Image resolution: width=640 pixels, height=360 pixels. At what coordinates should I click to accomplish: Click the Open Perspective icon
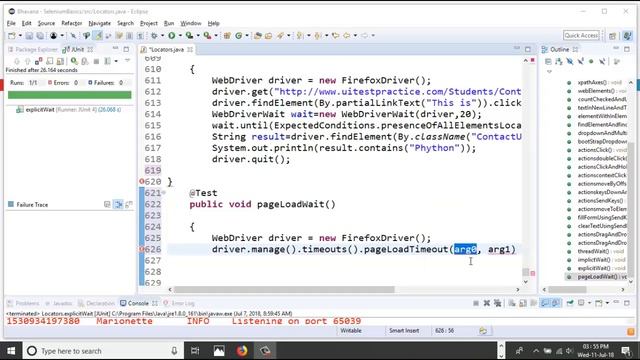point(612,36)
